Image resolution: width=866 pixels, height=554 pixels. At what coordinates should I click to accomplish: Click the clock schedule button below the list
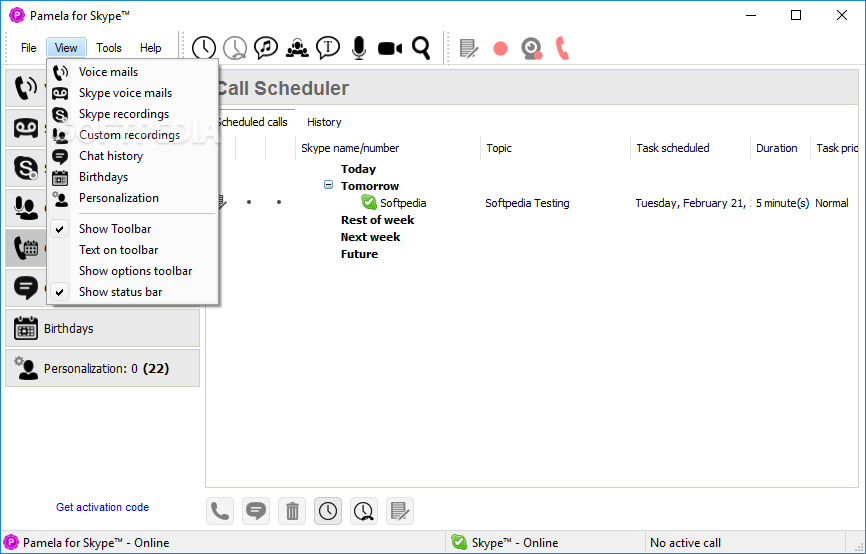coord(328,511)
